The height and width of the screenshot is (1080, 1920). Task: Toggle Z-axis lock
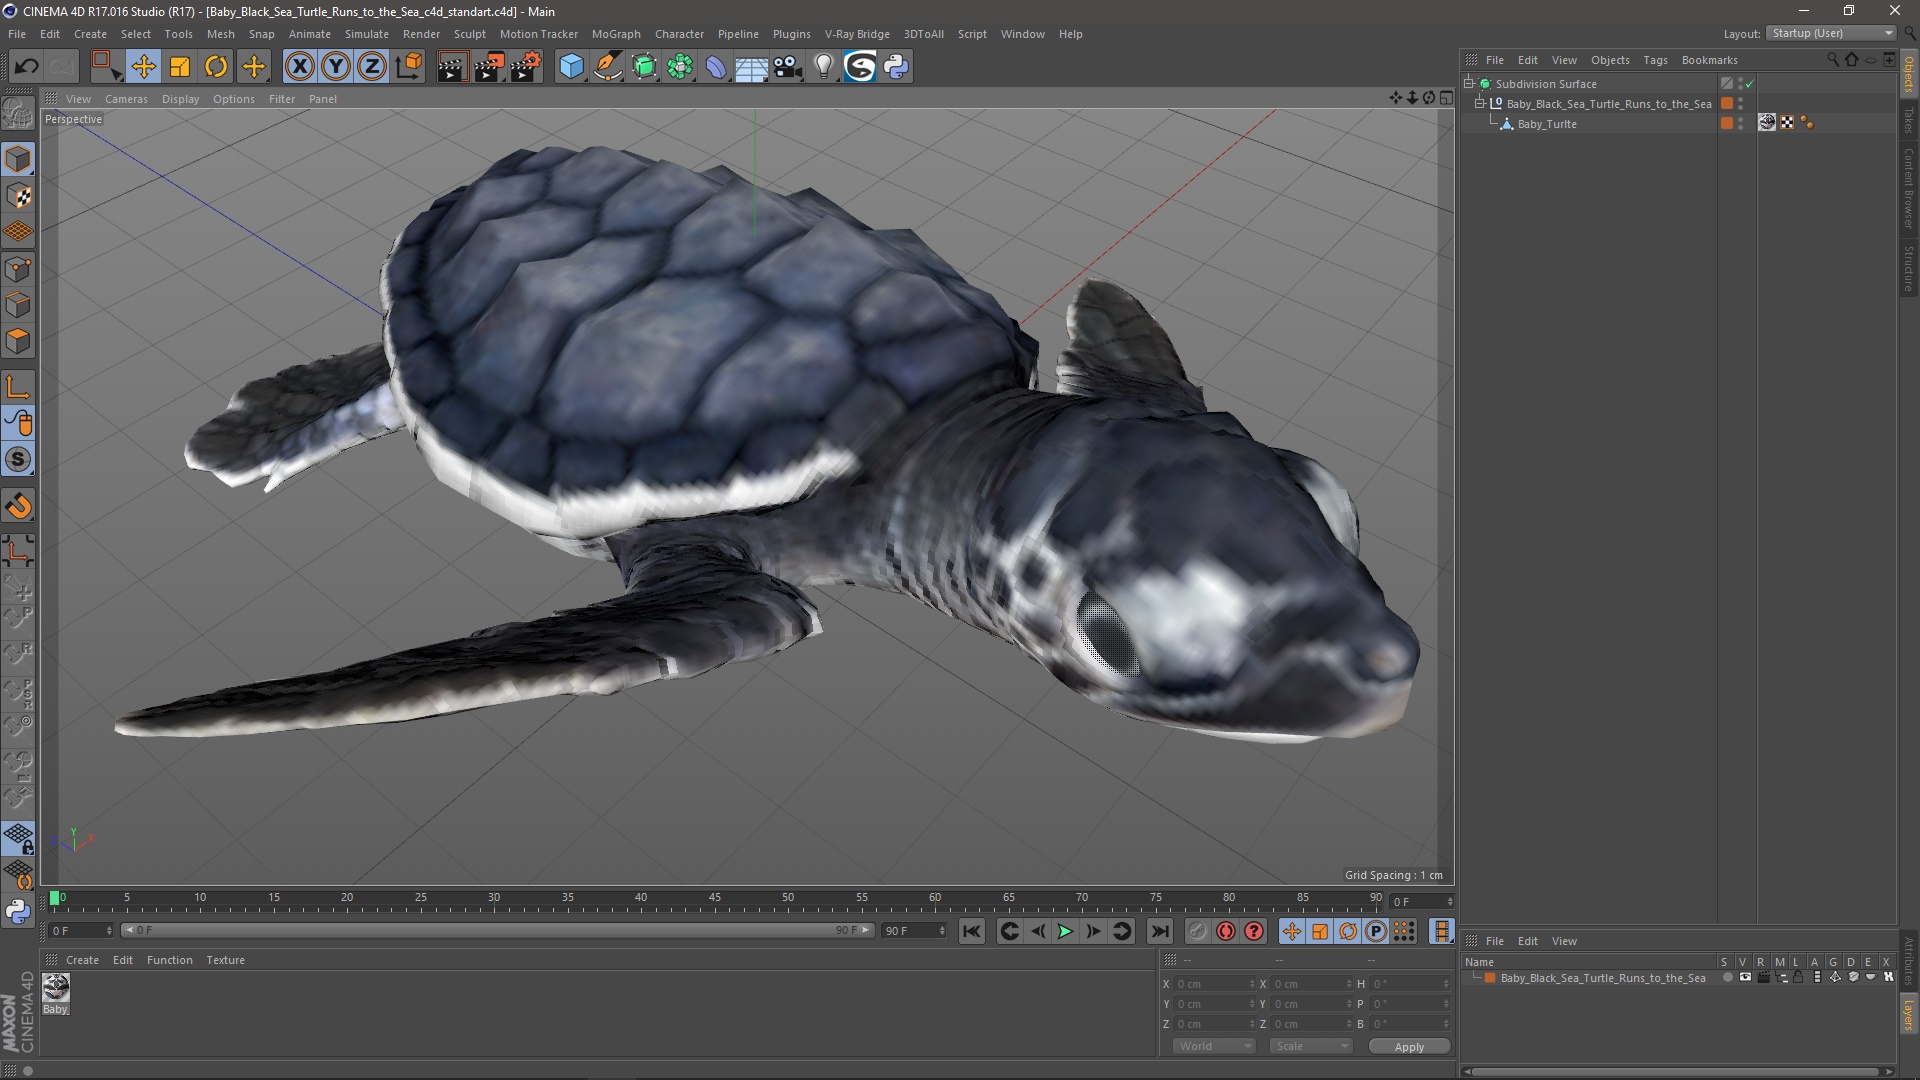point(372,67)
